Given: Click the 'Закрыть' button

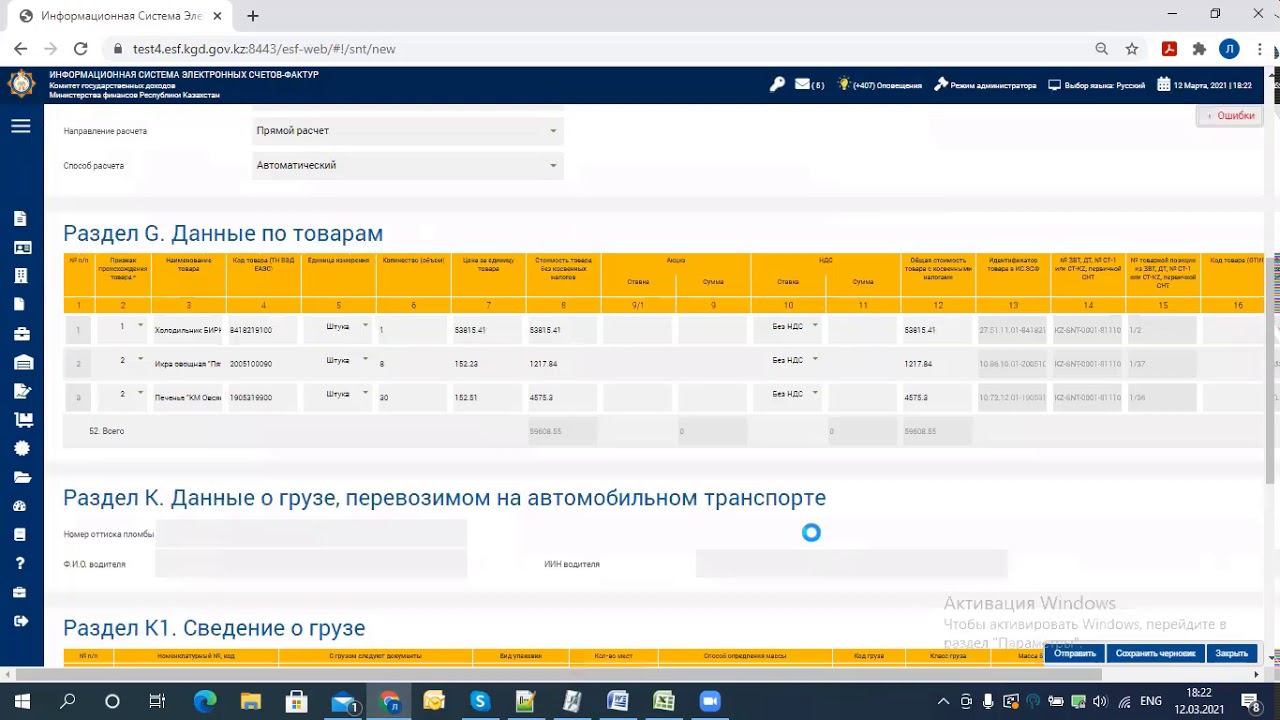Looking at the screenshot, I should coord(1231,653).
